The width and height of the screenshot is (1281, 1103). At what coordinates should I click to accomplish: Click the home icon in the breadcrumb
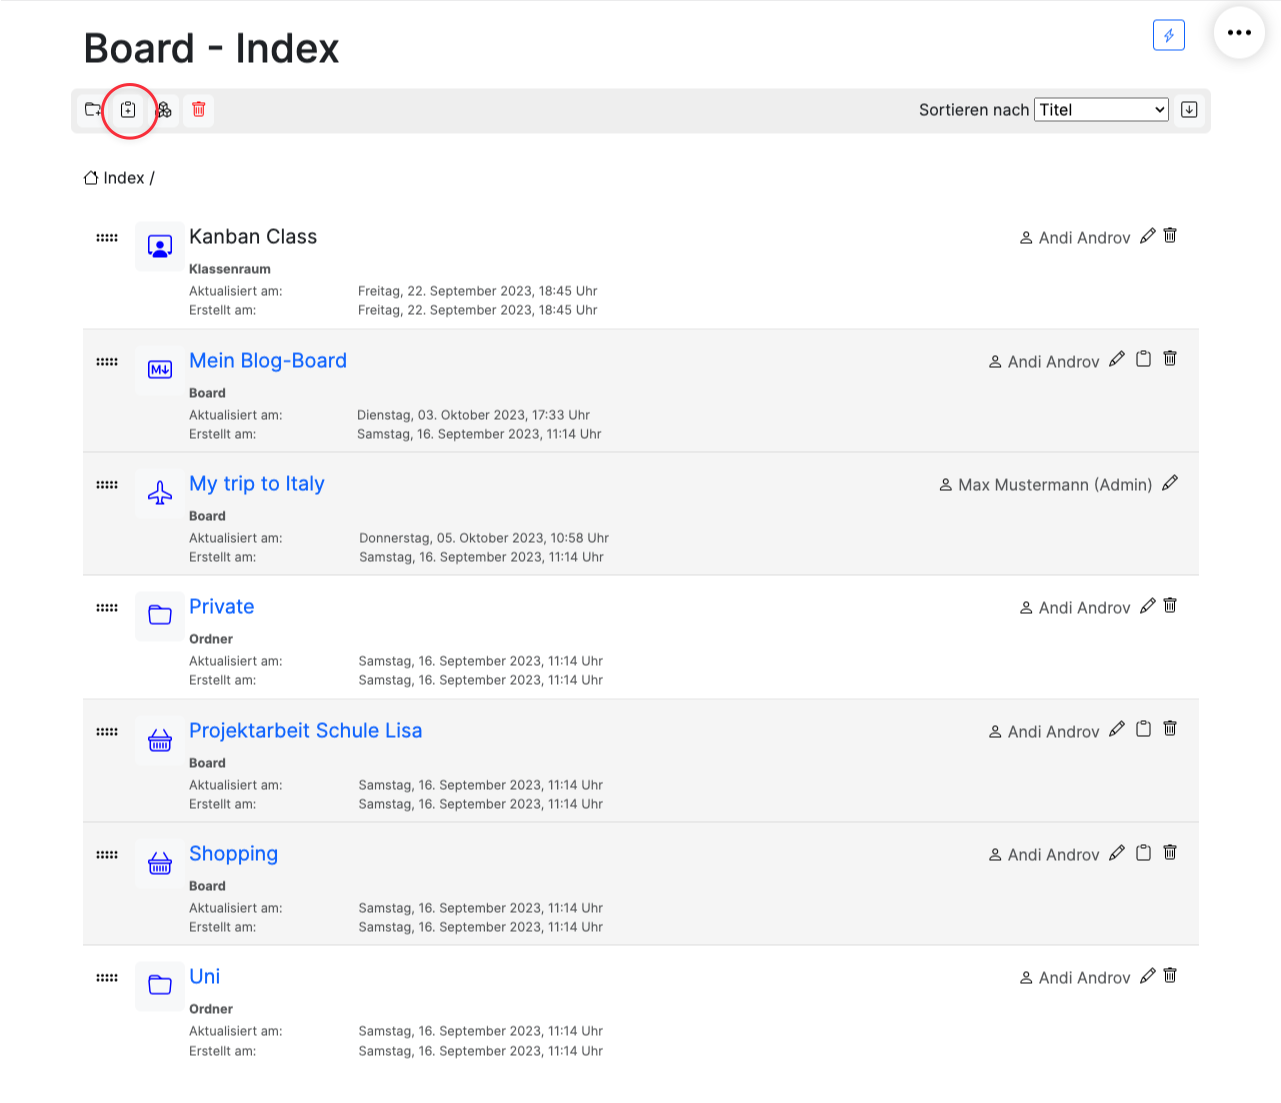[x=91, y=177]
